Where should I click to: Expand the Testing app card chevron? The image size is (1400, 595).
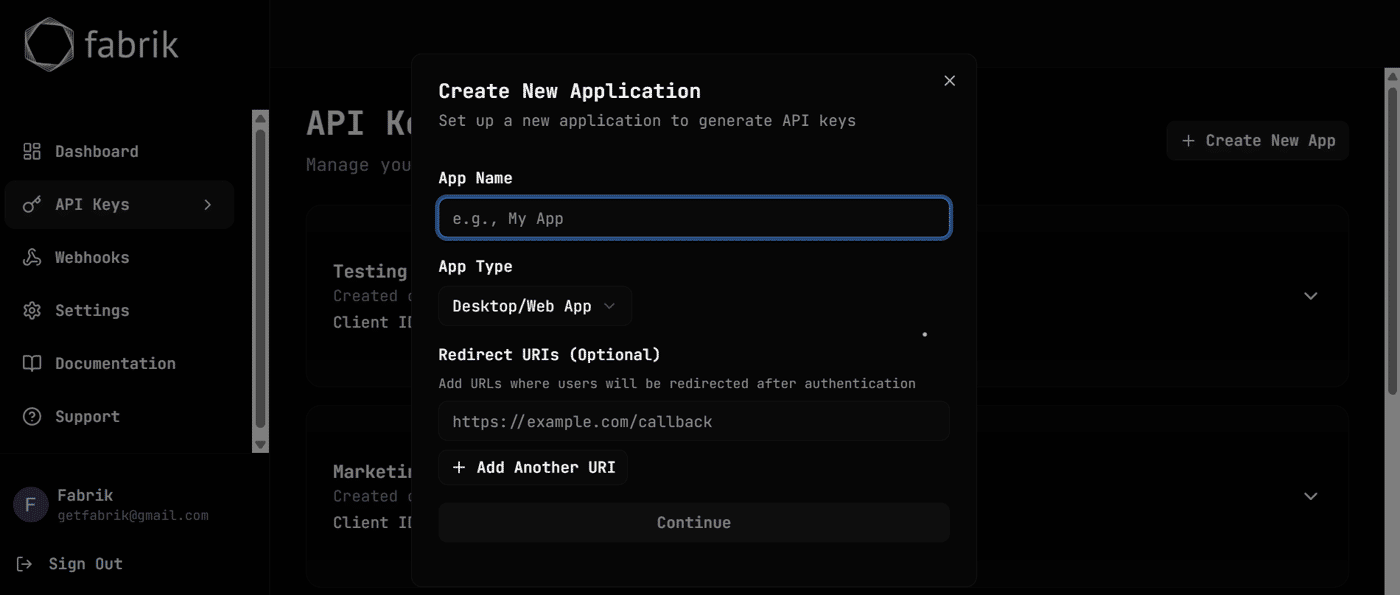(1311, 296)
